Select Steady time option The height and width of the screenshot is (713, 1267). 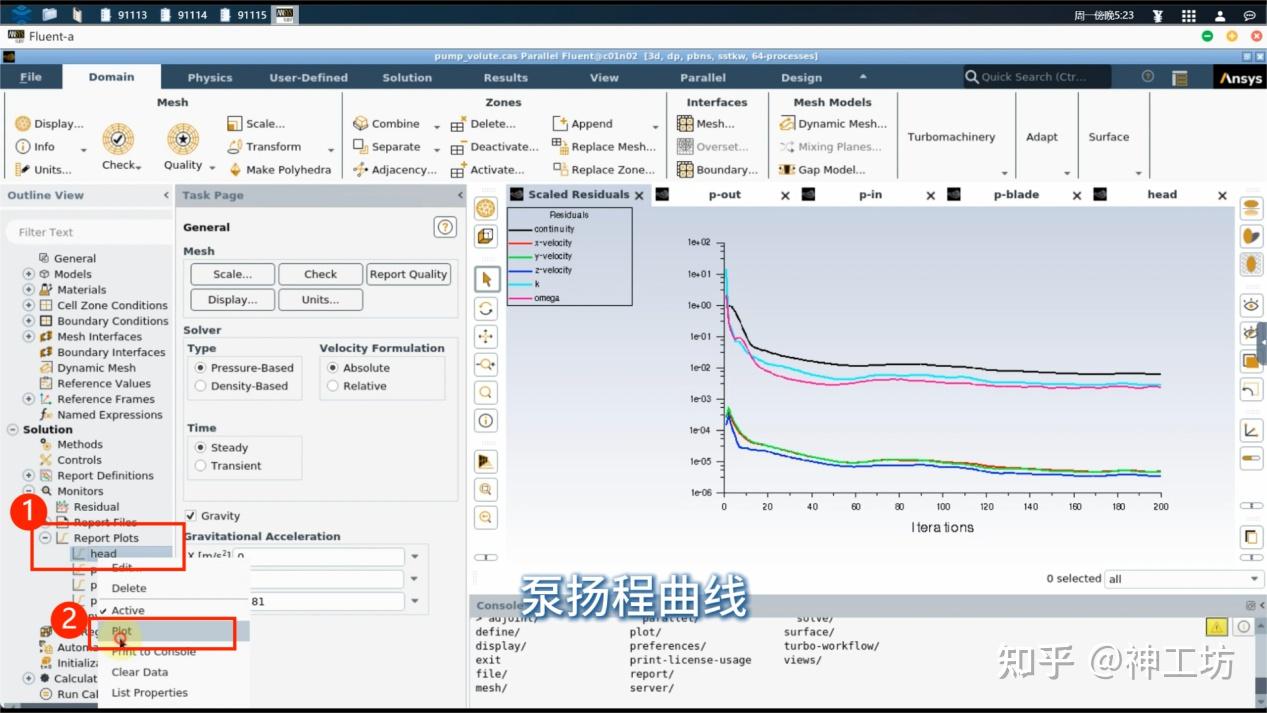(x=201, y=448)
